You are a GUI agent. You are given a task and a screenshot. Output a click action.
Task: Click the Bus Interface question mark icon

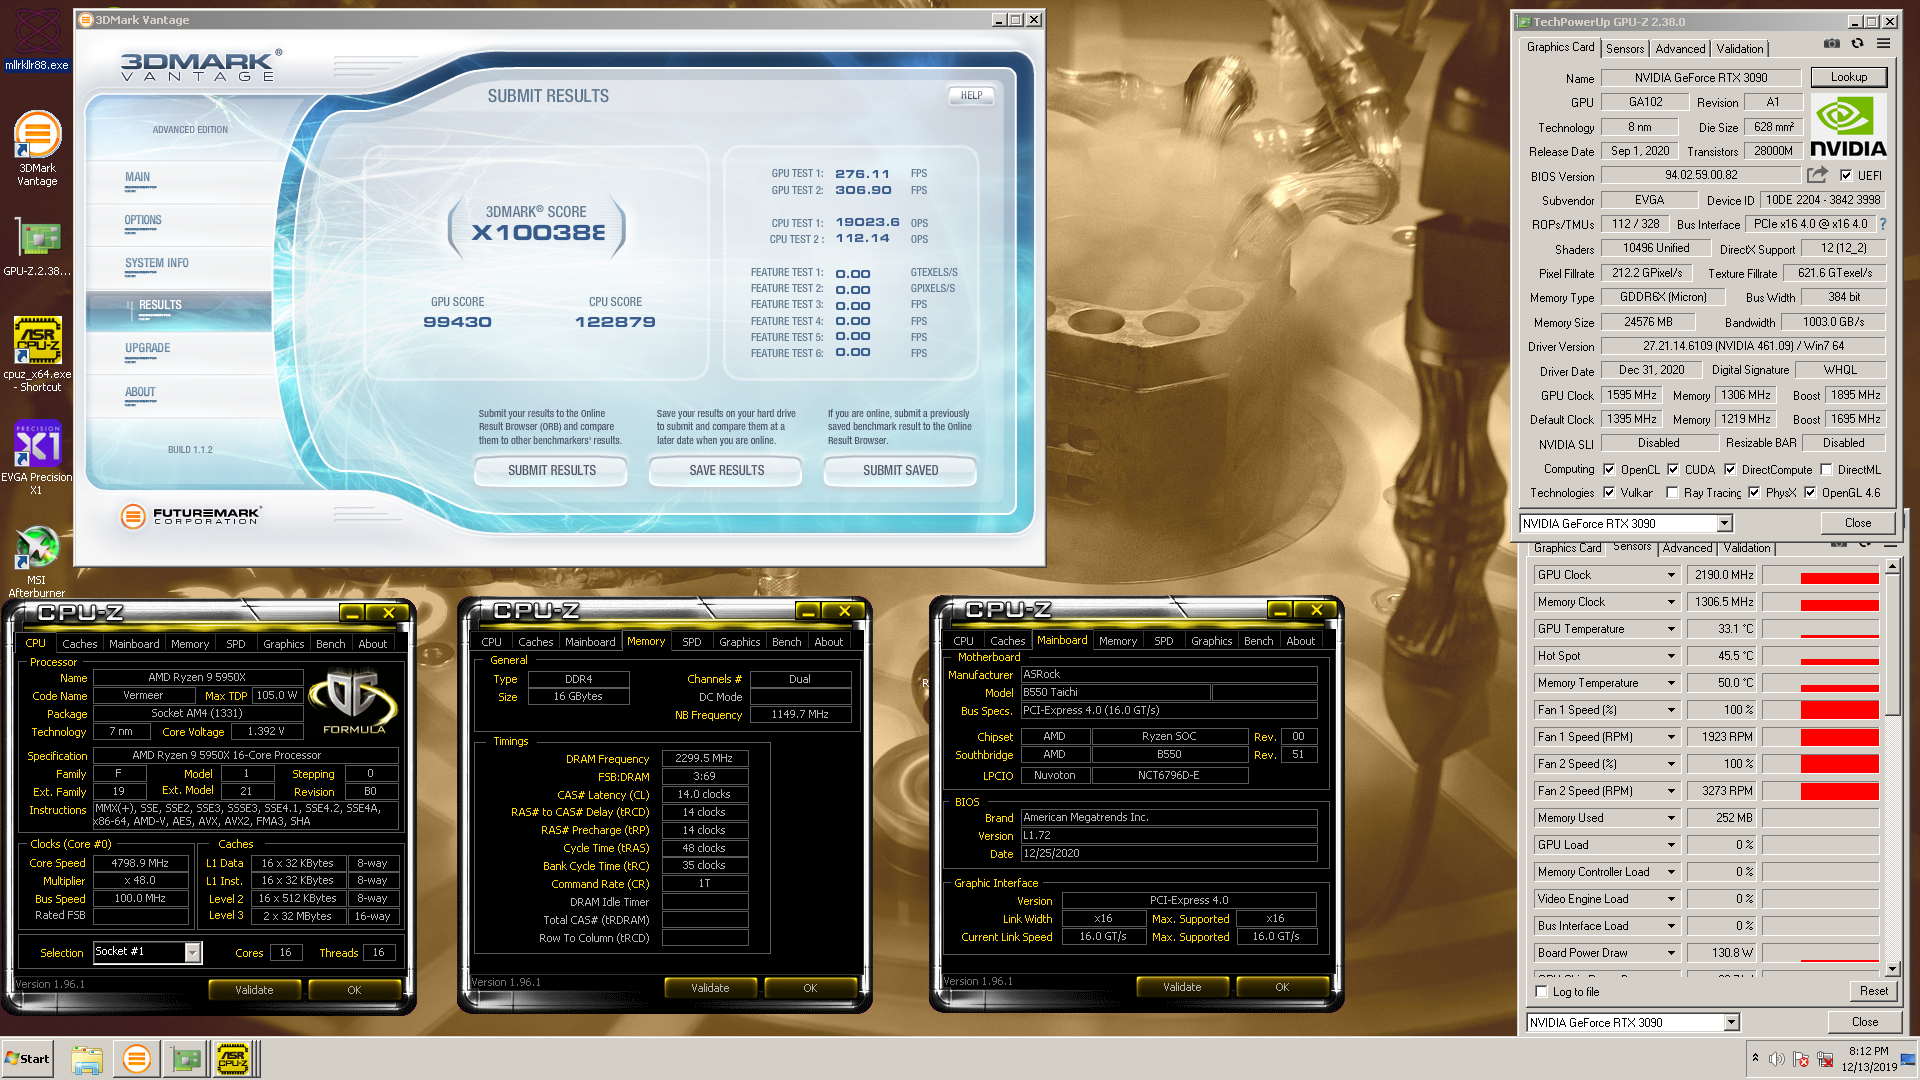pyautogui.click(x=1883, y=224)
